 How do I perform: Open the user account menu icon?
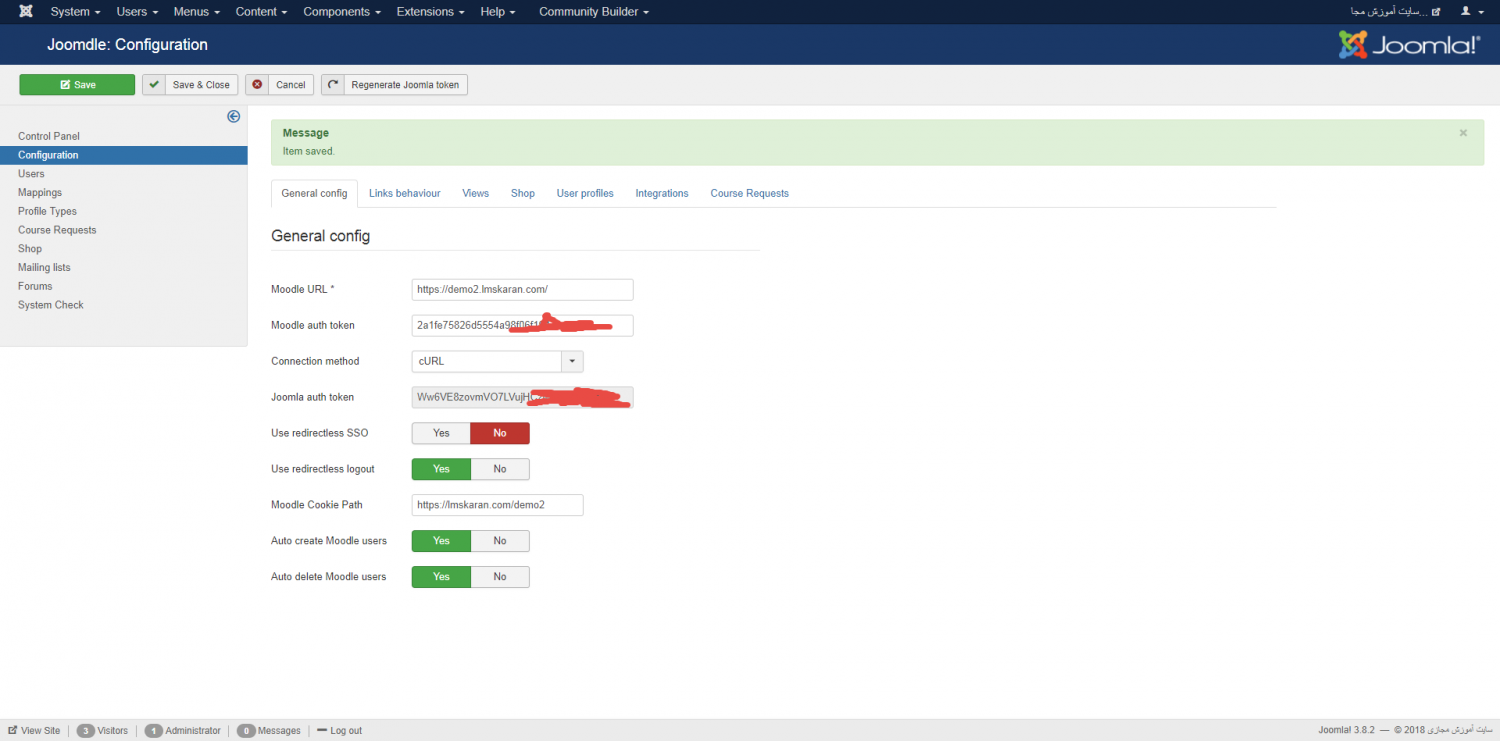pyautogui.click(x=1471, y=12)
